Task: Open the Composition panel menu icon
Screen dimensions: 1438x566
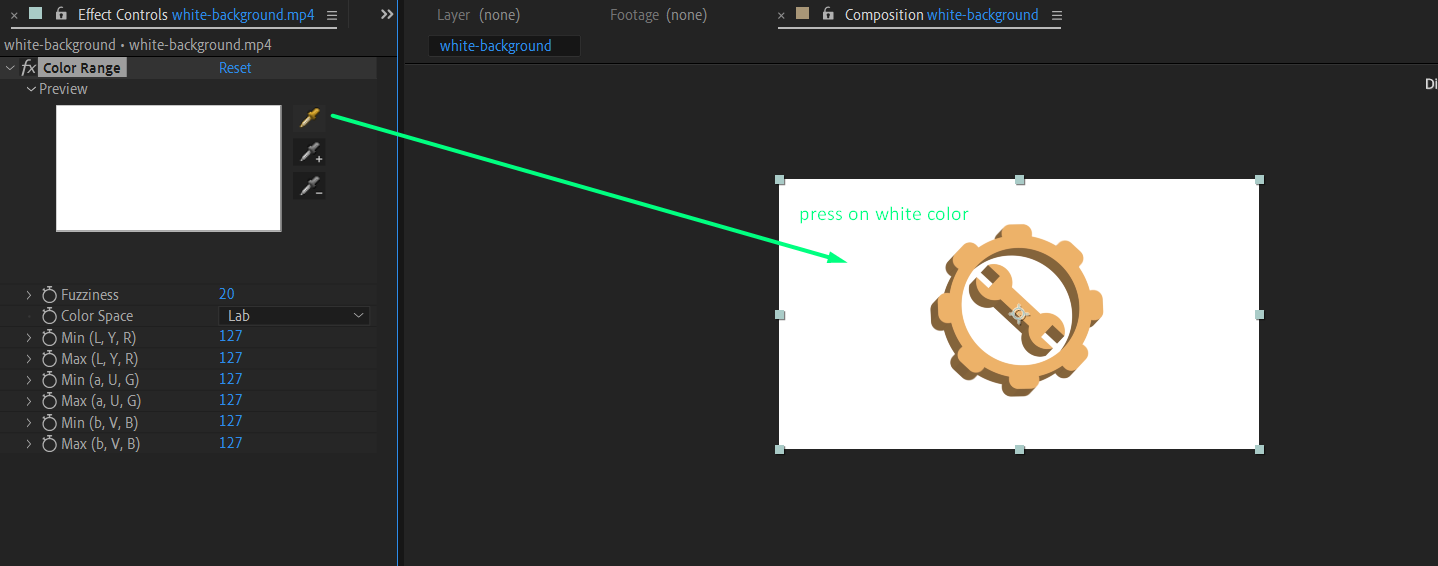Action: 1057,15
